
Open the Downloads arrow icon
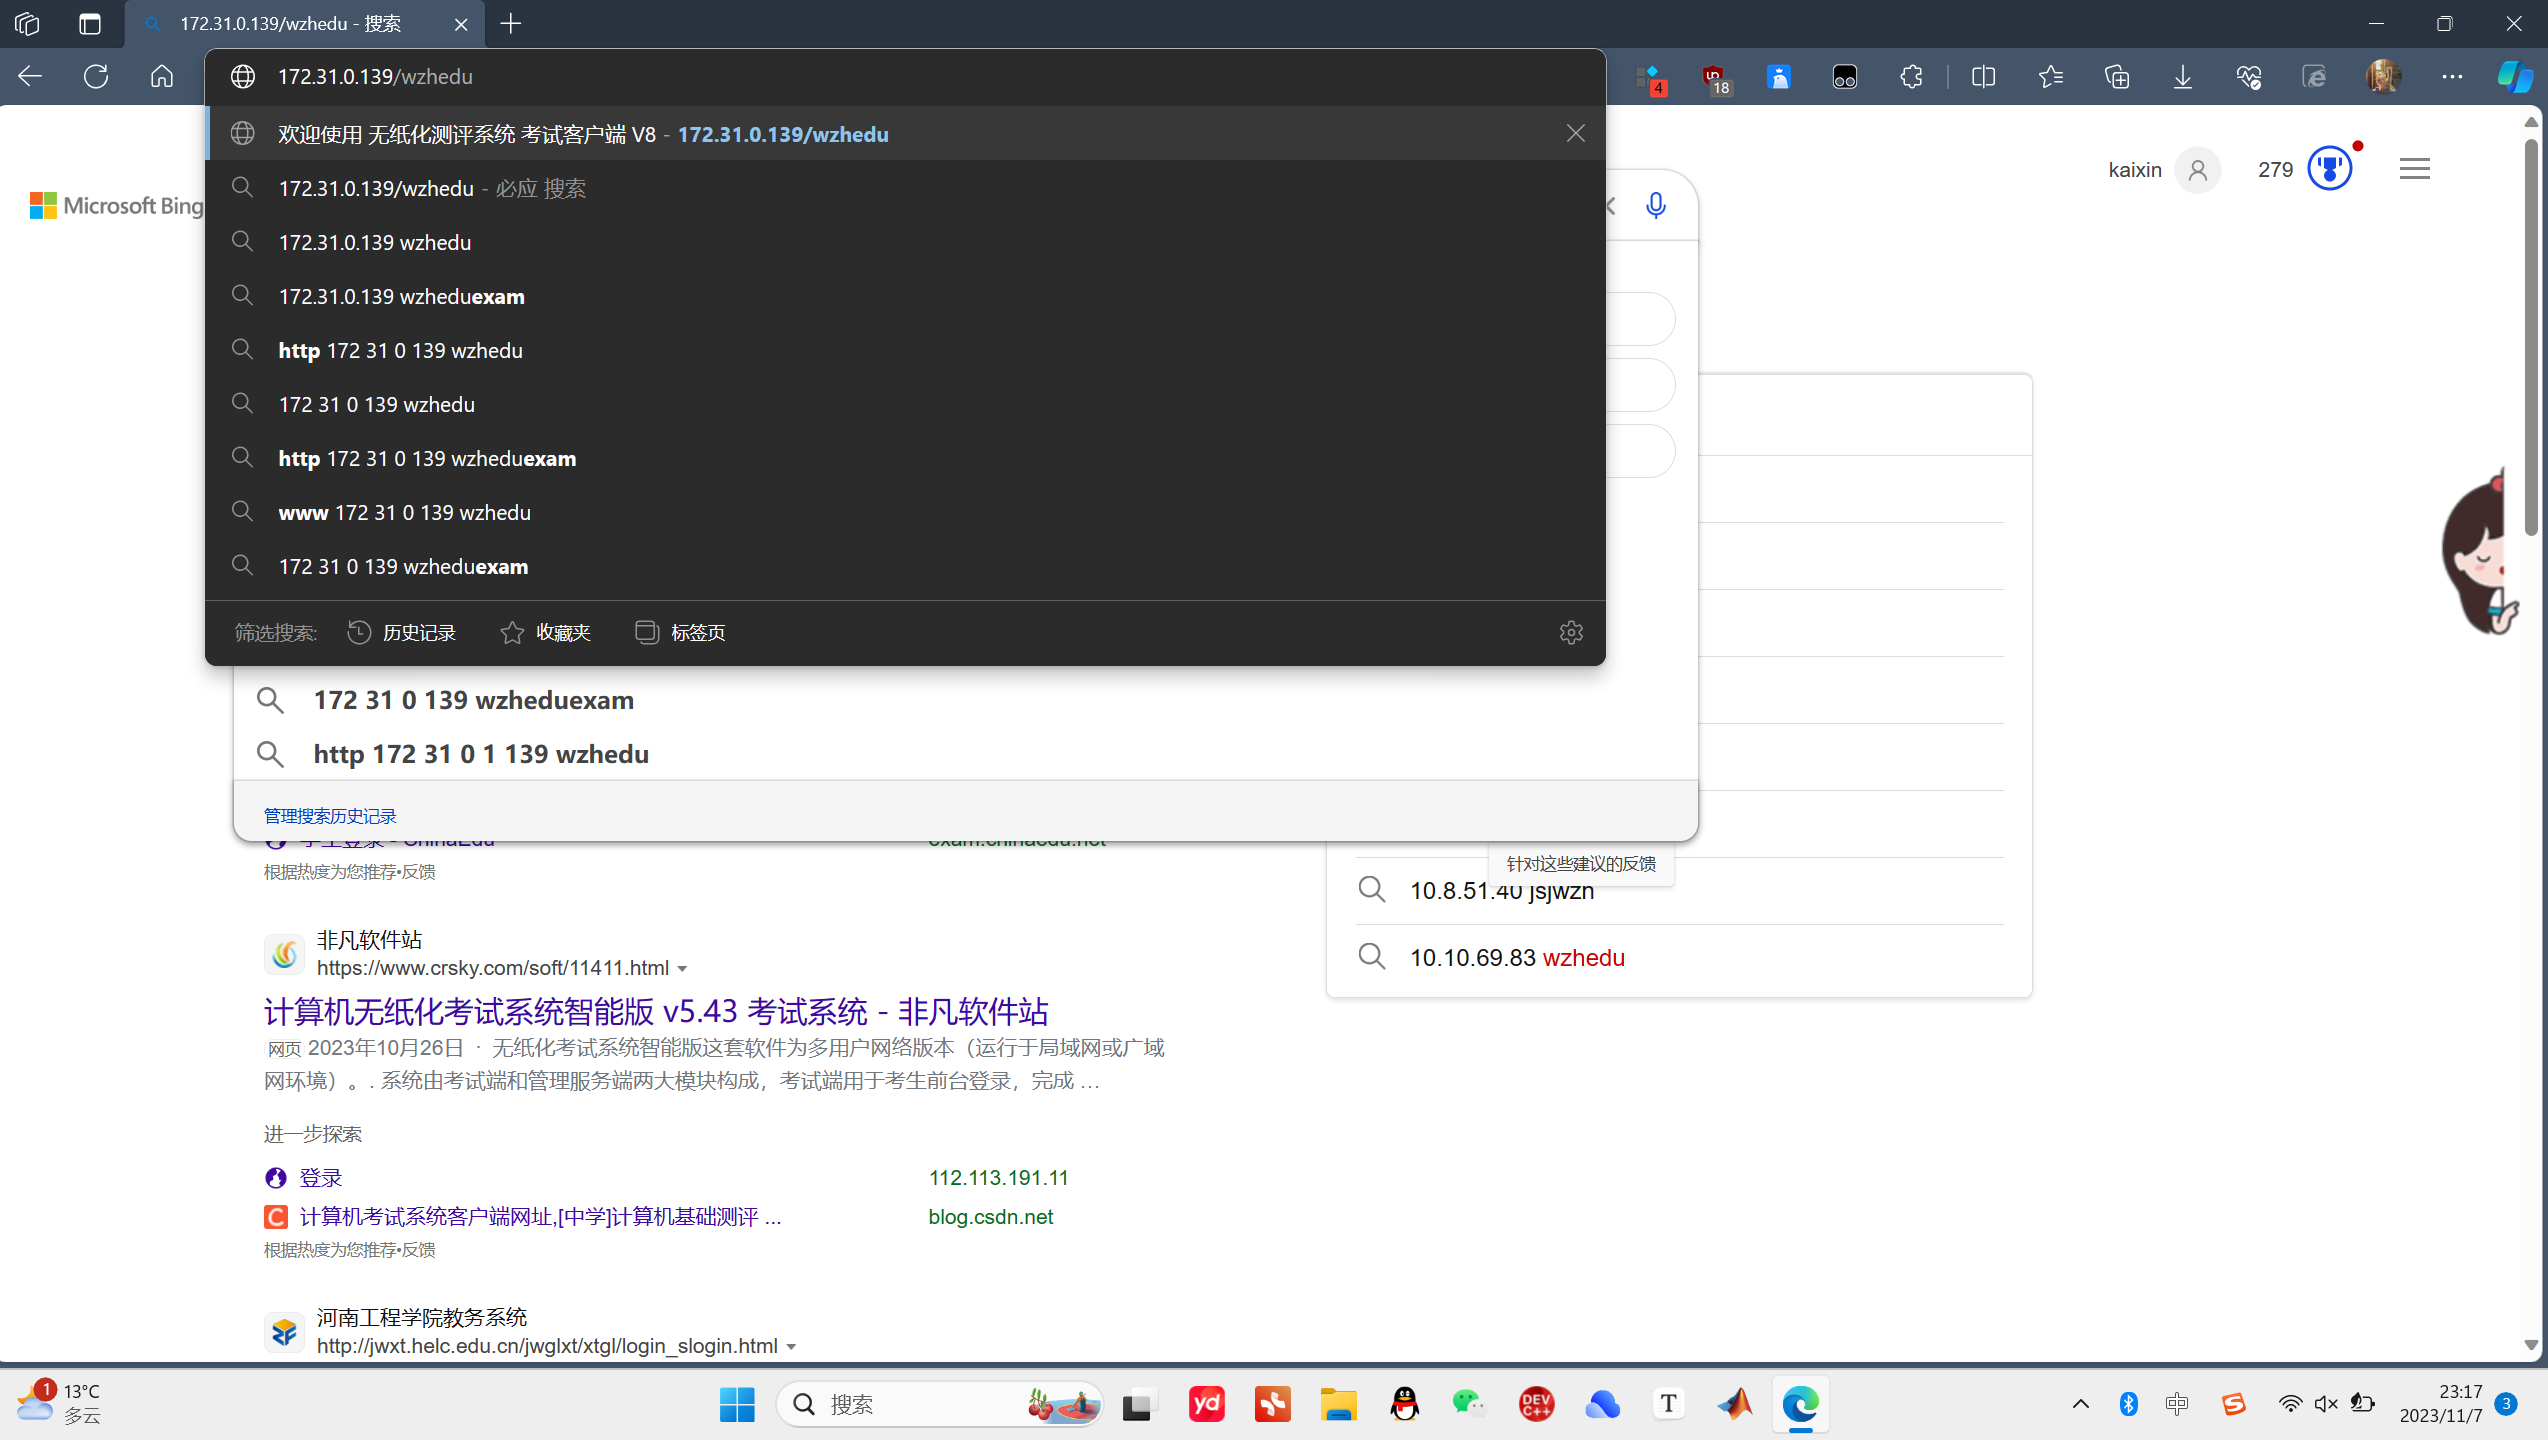click(2183, 76)
